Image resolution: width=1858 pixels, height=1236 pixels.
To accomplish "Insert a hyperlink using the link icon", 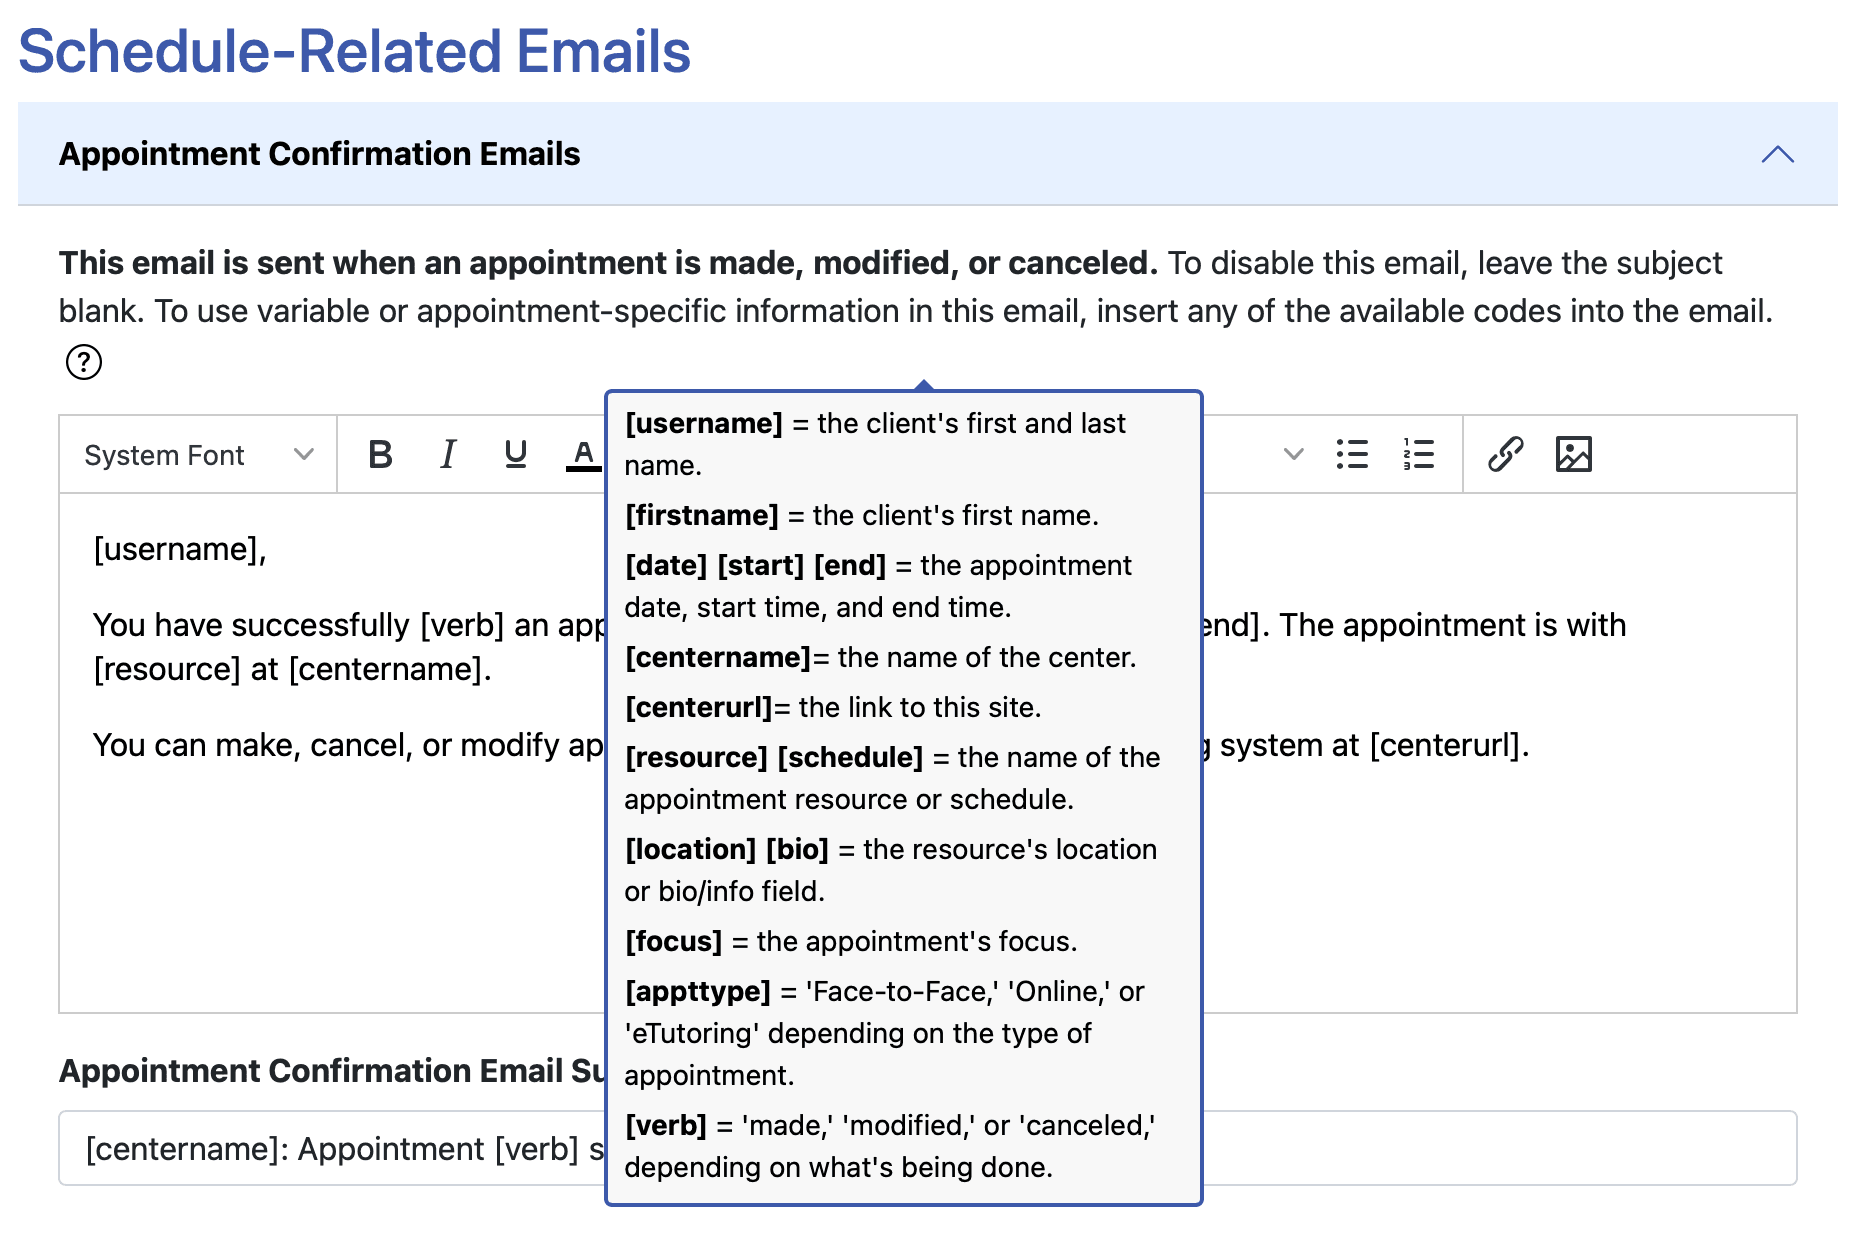I will pos(1506,455).
